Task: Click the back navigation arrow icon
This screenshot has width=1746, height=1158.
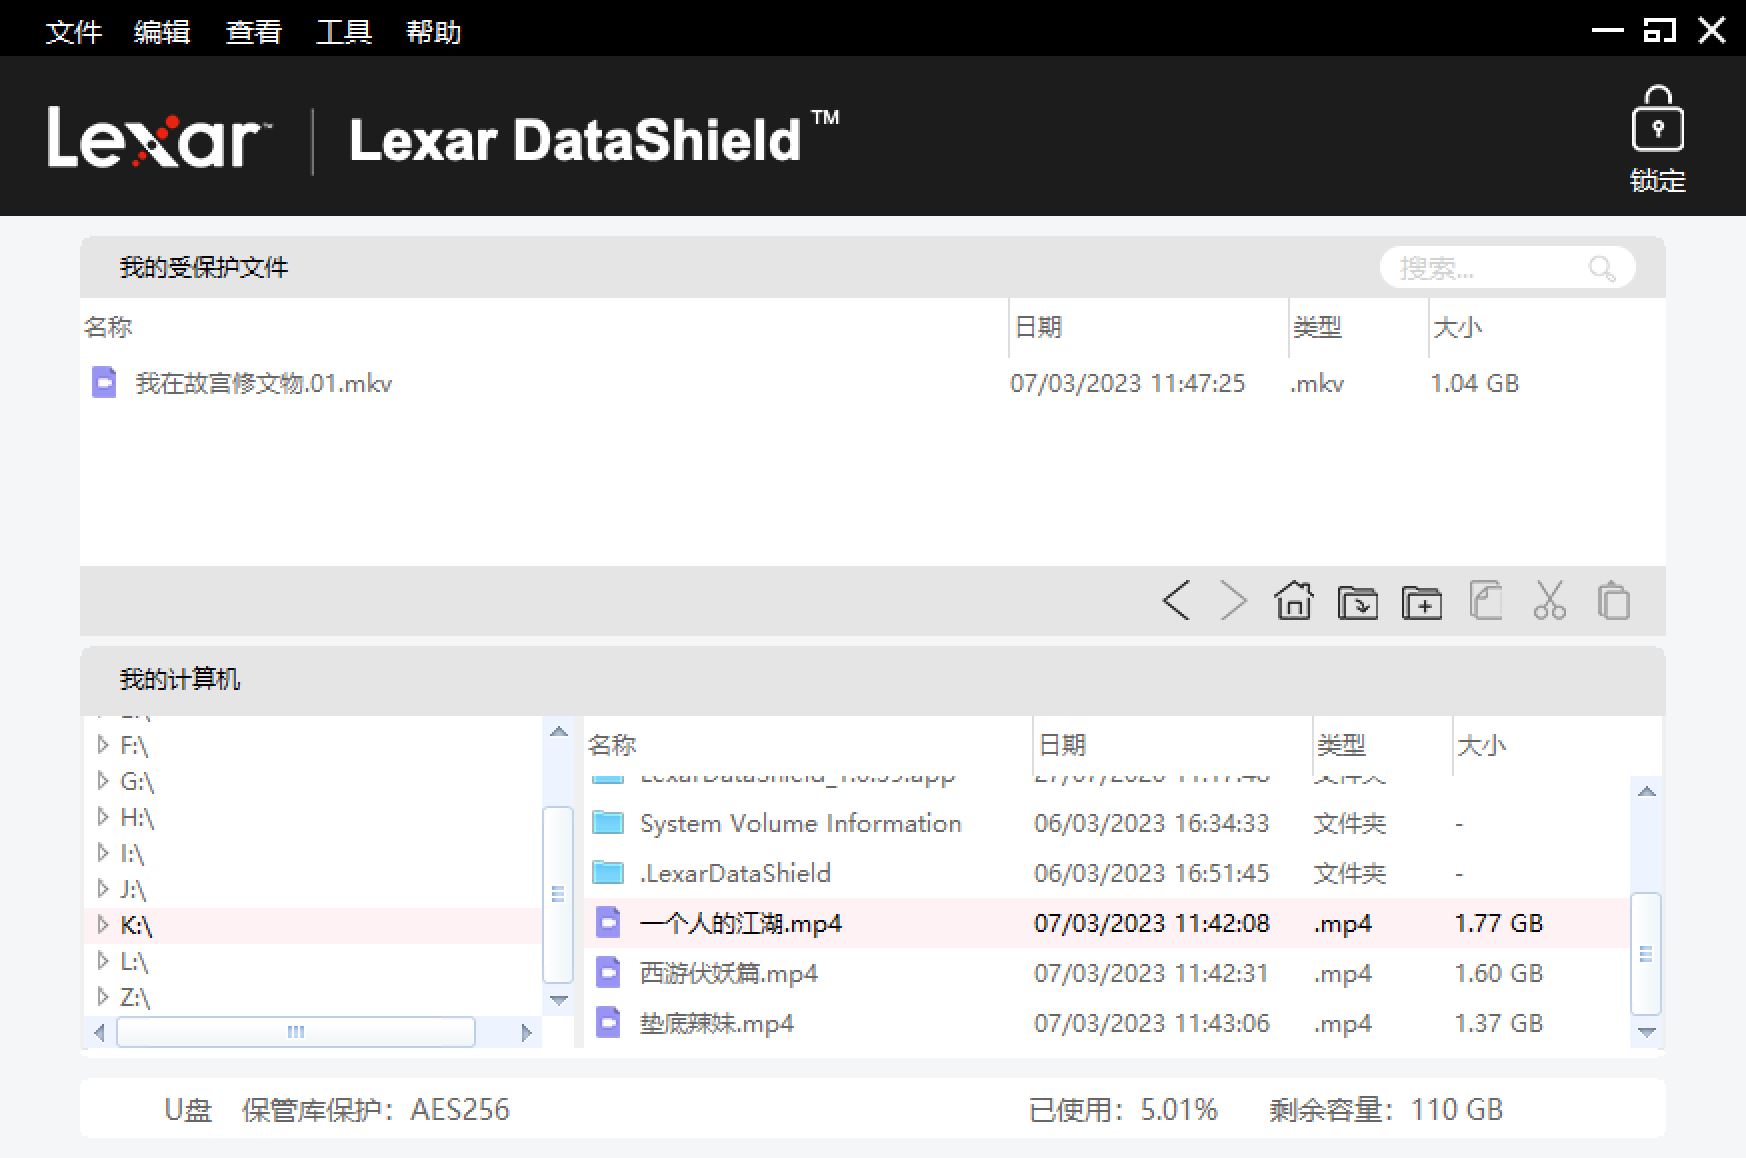Action: pos(1177,602)
